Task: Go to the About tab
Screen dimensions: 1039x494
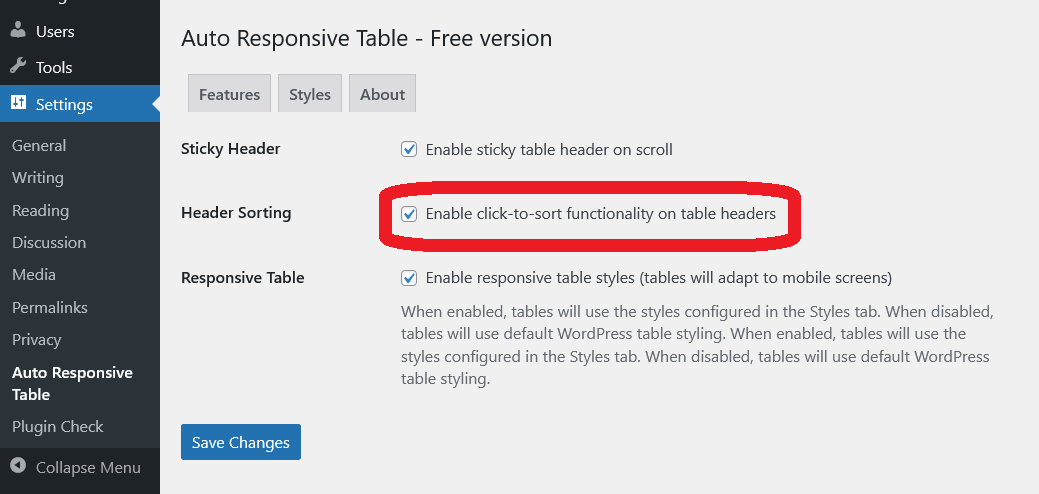Action: pos(382,94)
